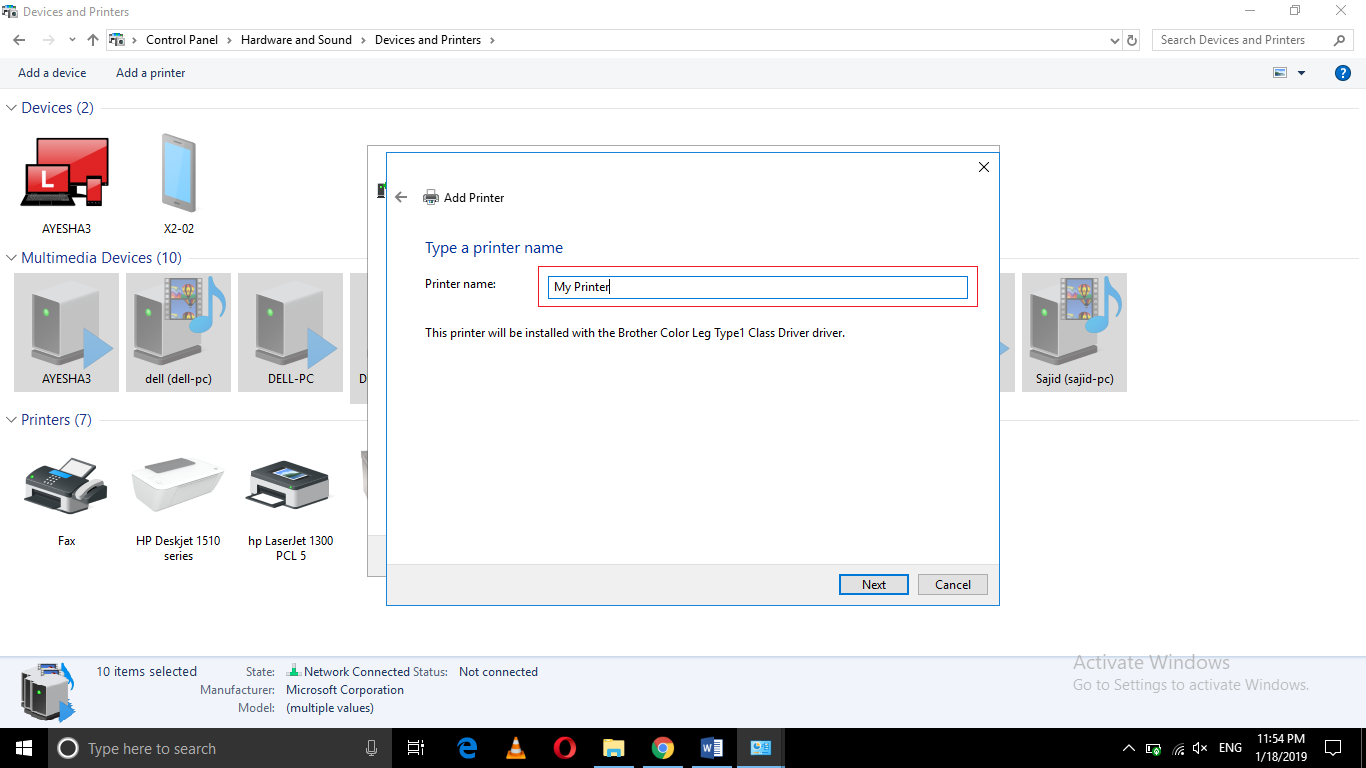
Task: Click the Help question mark icon
Action: pos(1342,72)
